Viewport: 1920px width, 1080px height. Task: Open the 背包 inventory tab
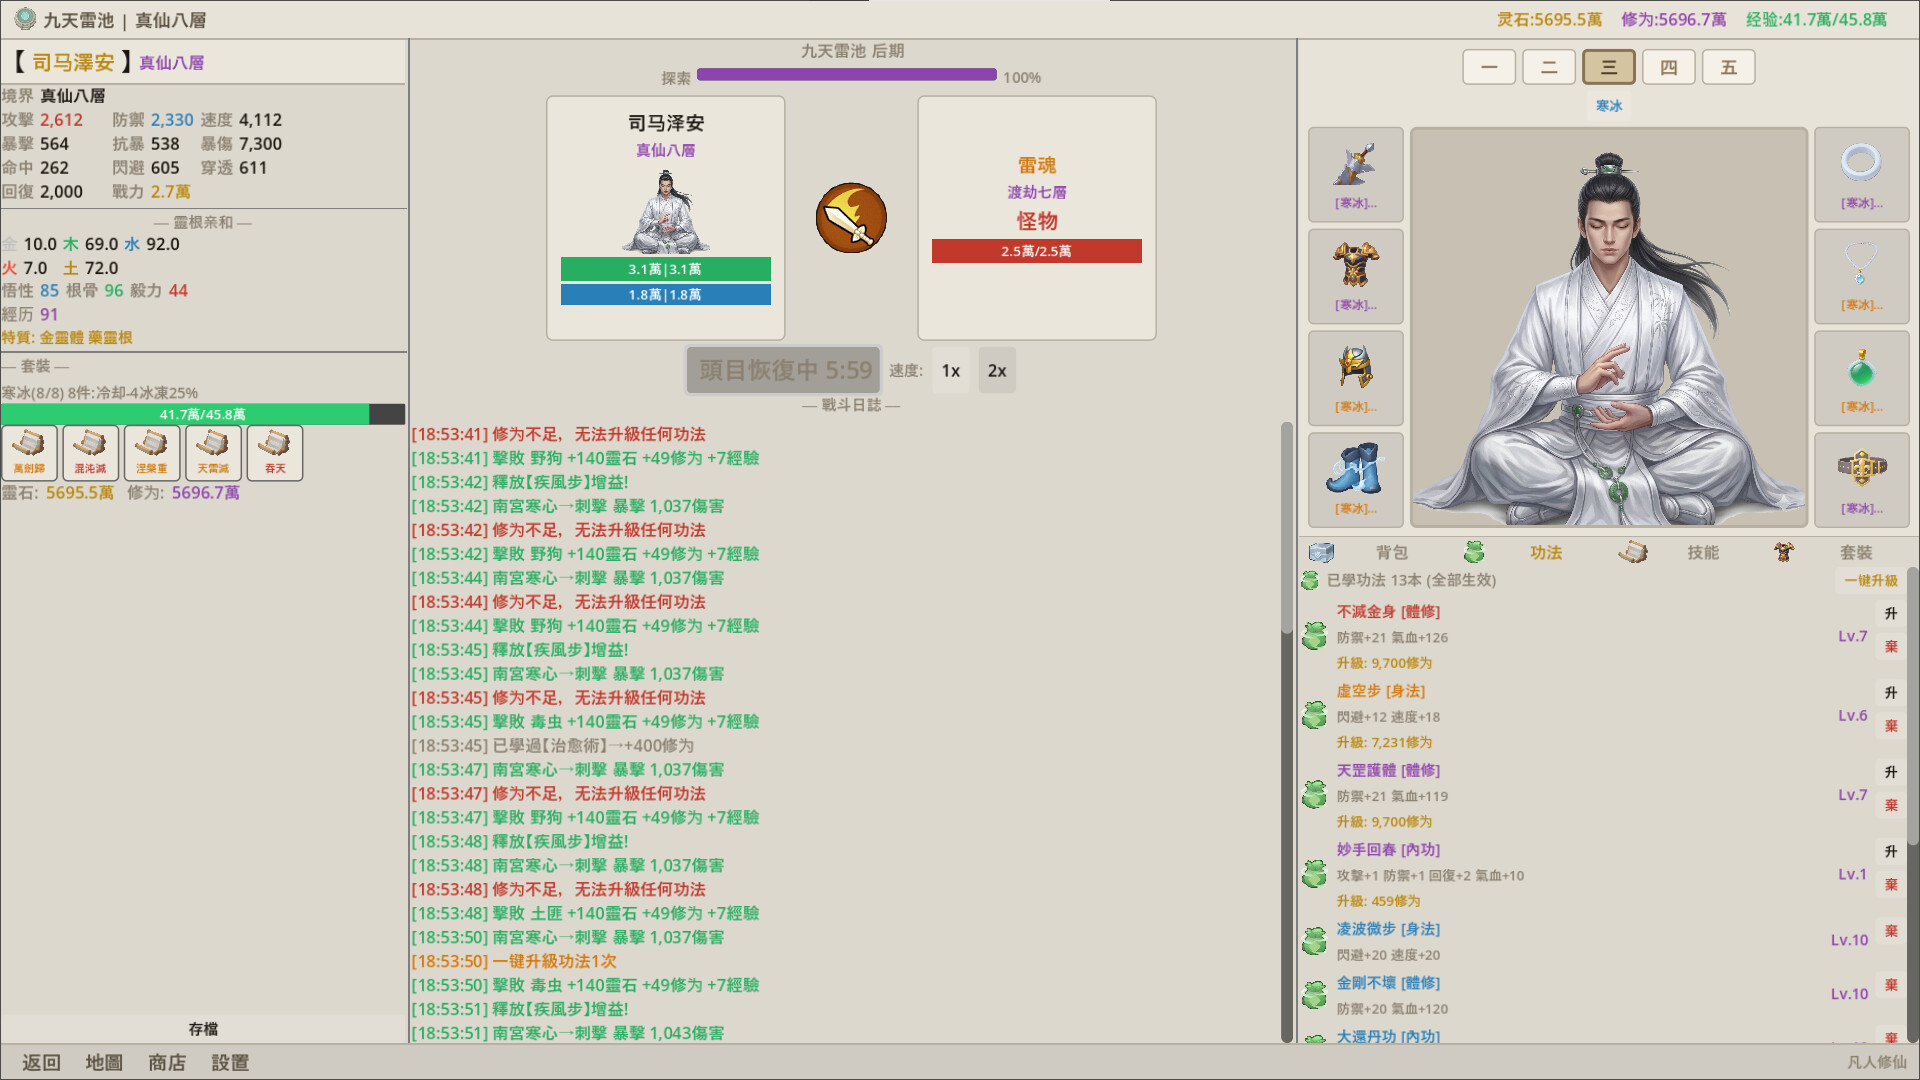1390,552
